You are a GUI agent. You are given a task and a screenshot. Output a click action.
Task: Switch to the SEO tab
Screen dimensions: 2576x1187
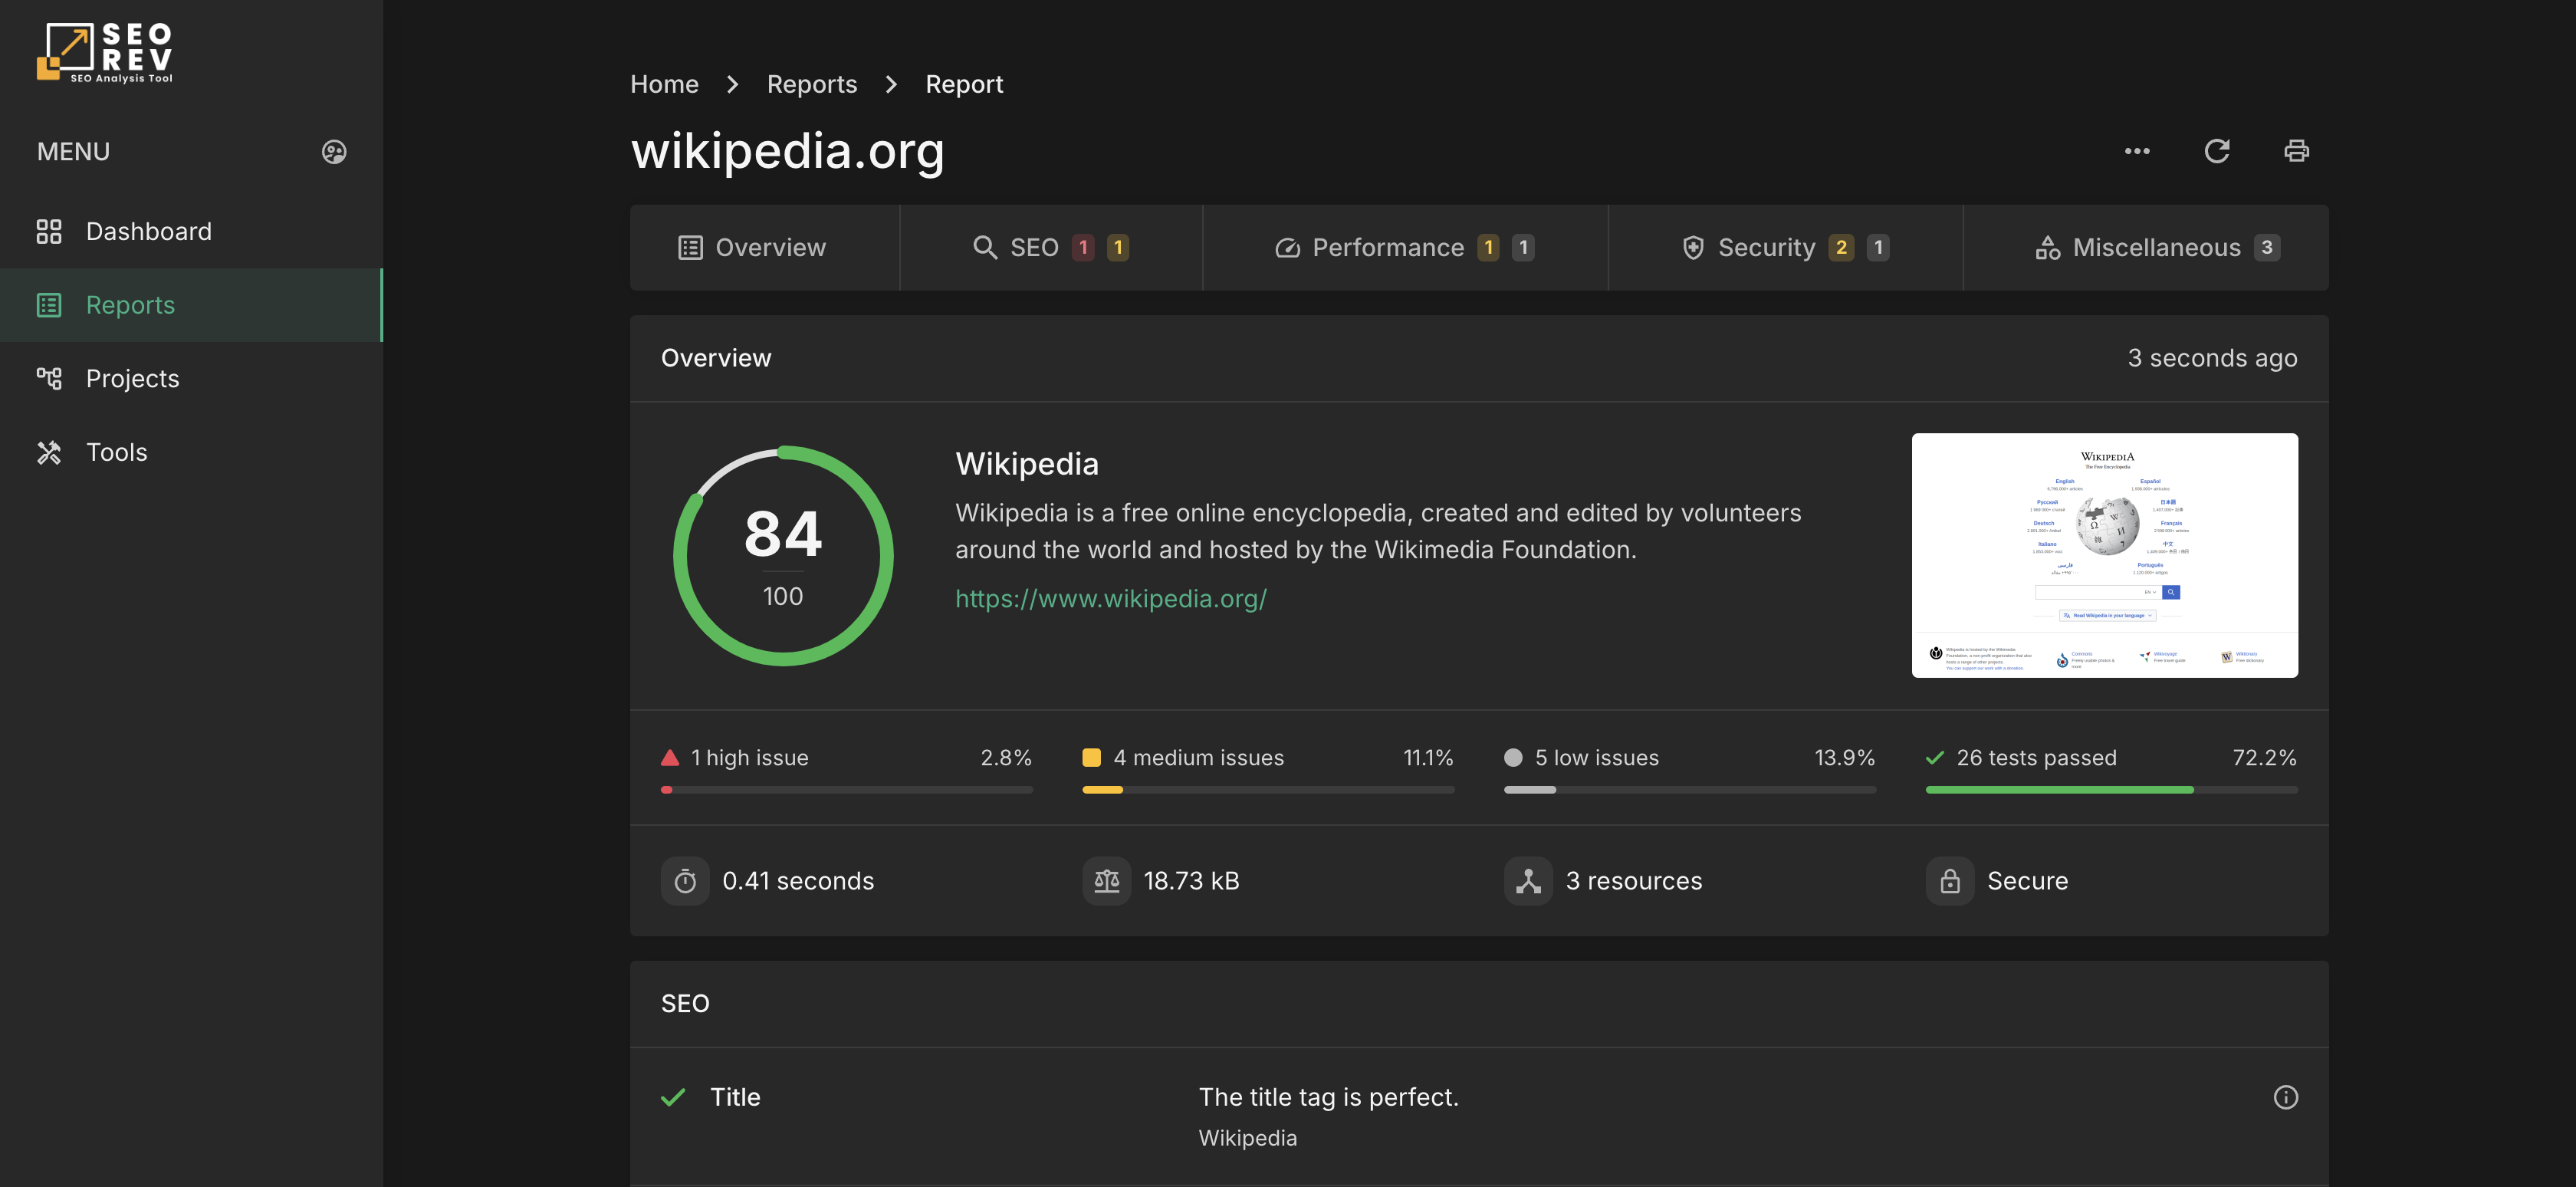click(1051, 247)
